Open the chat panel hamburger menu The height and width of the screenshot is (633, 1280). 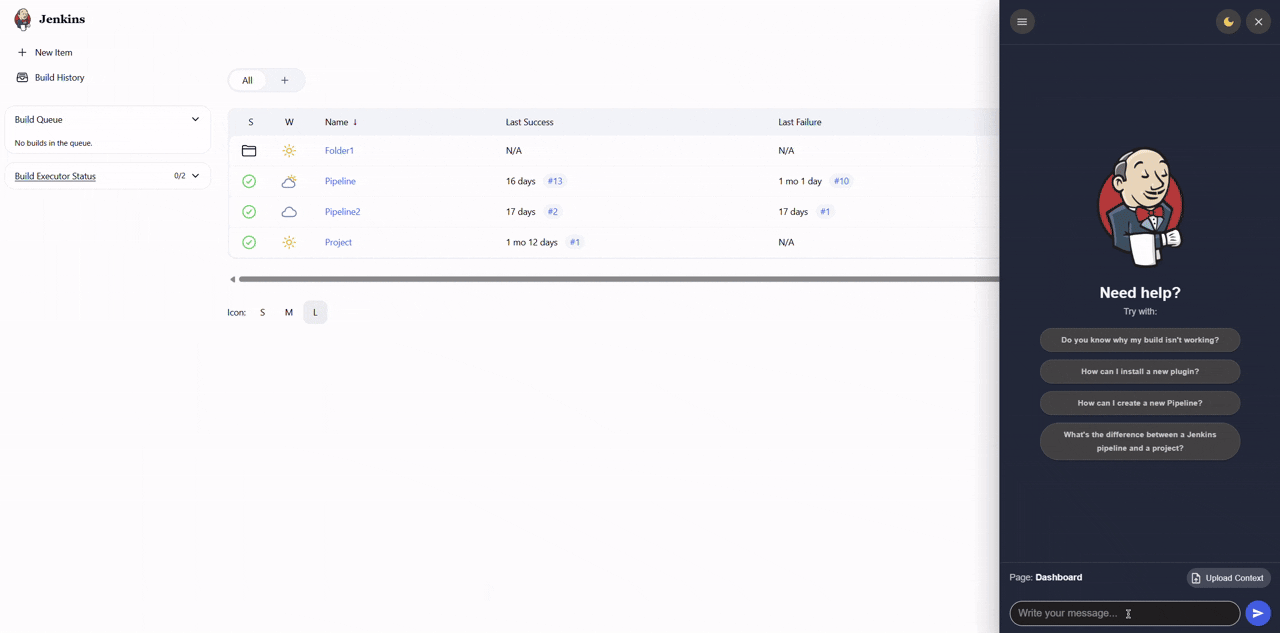[1022, 22]
